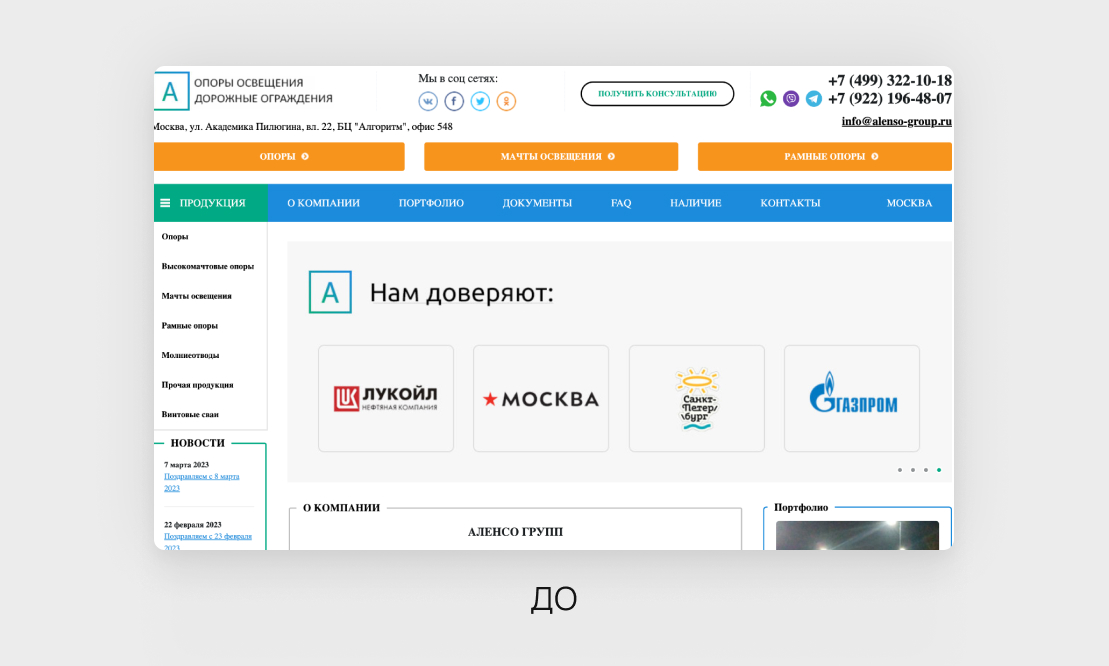Open ПОРТФОЛИО in navigation bar
Image resolution: width=1109 pixels, height=666 pixels.
point(431,203)
